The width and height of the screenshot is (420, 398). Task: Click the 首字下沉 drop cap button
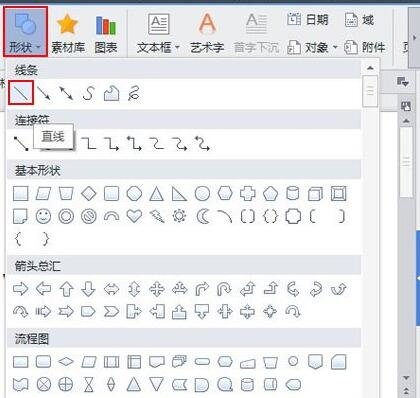pos(256,33)
